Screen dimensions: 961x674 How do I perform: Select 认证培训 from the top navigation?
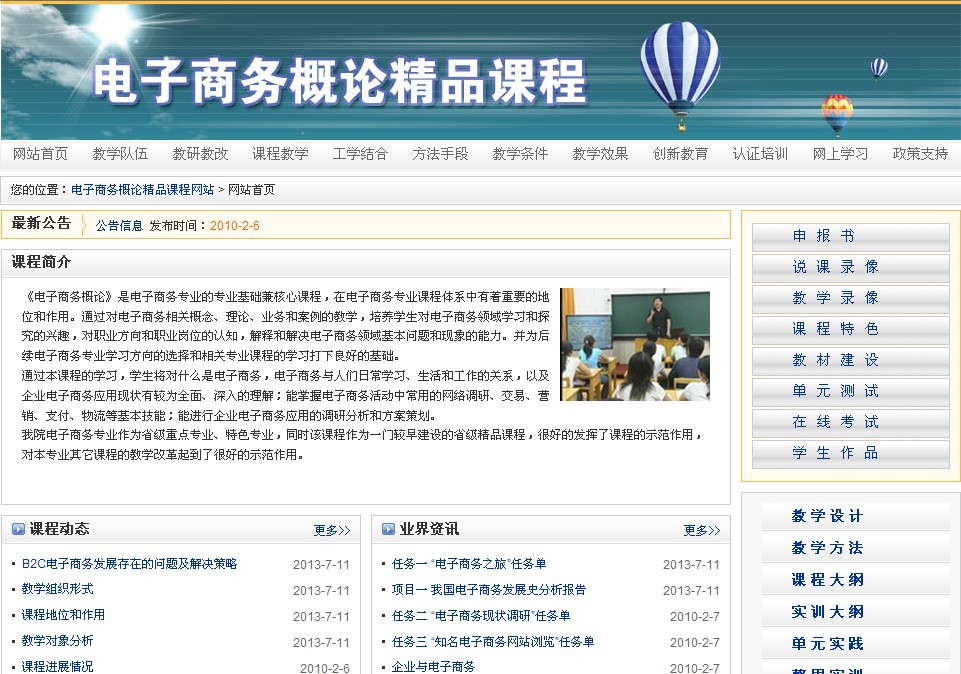[x=760, y=154]
